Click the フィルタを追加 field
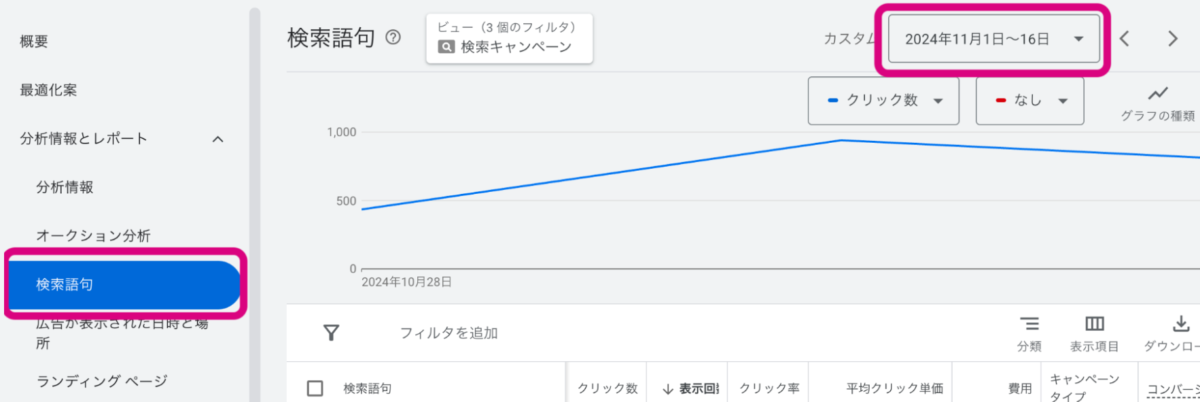Image resolution: width=1200 pixels, height=402 pixels. point(449,333)
